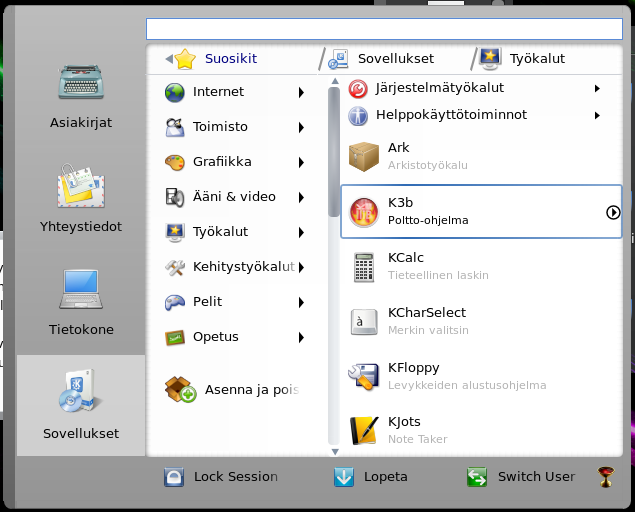Click the Switch User button

[x=521, y=477]
